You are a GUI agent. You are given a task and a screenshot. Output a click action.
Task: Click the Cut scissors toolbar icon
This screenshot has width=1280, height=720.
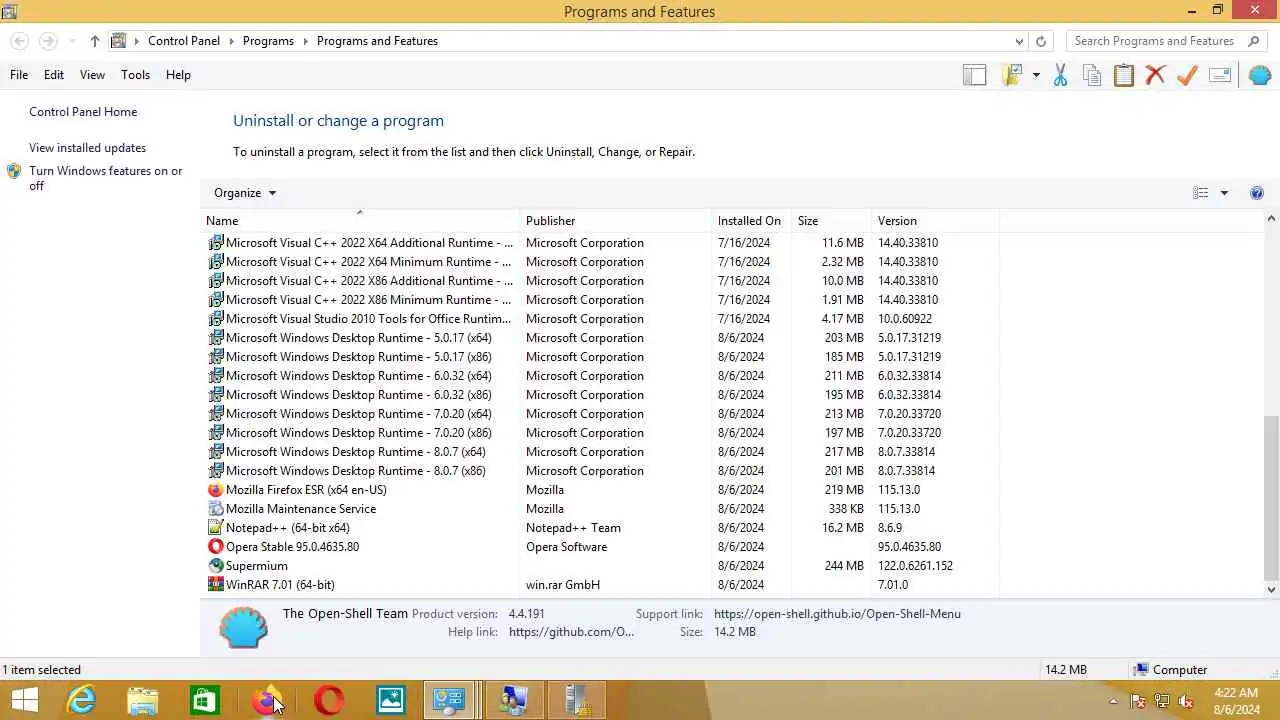pos(1061,75)
